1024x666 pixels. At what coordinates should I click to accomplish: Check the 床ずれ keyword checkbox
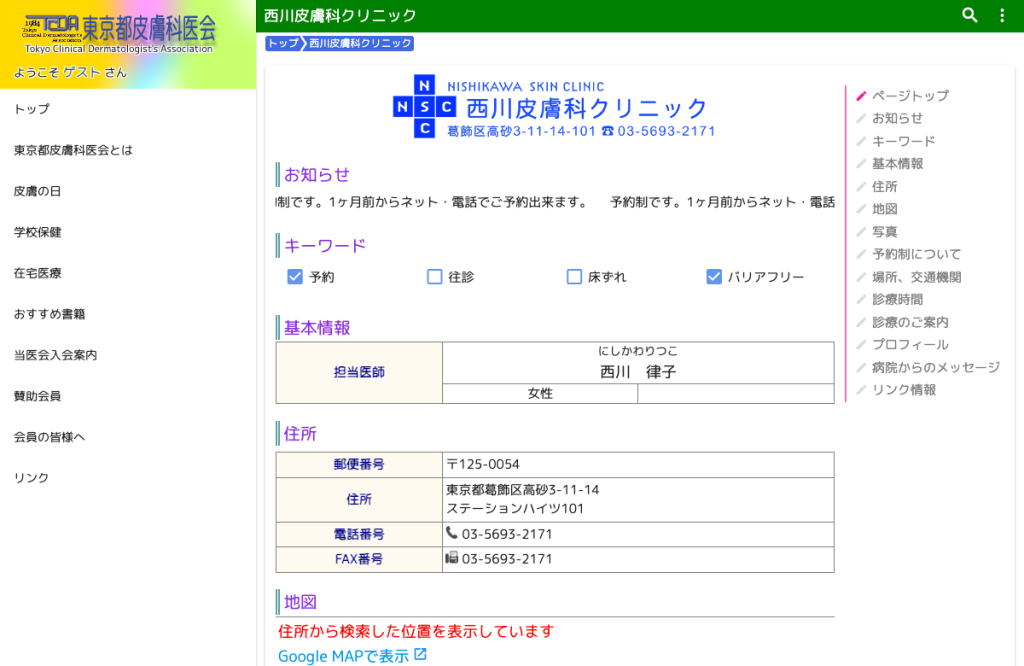(x=574, y=277)
